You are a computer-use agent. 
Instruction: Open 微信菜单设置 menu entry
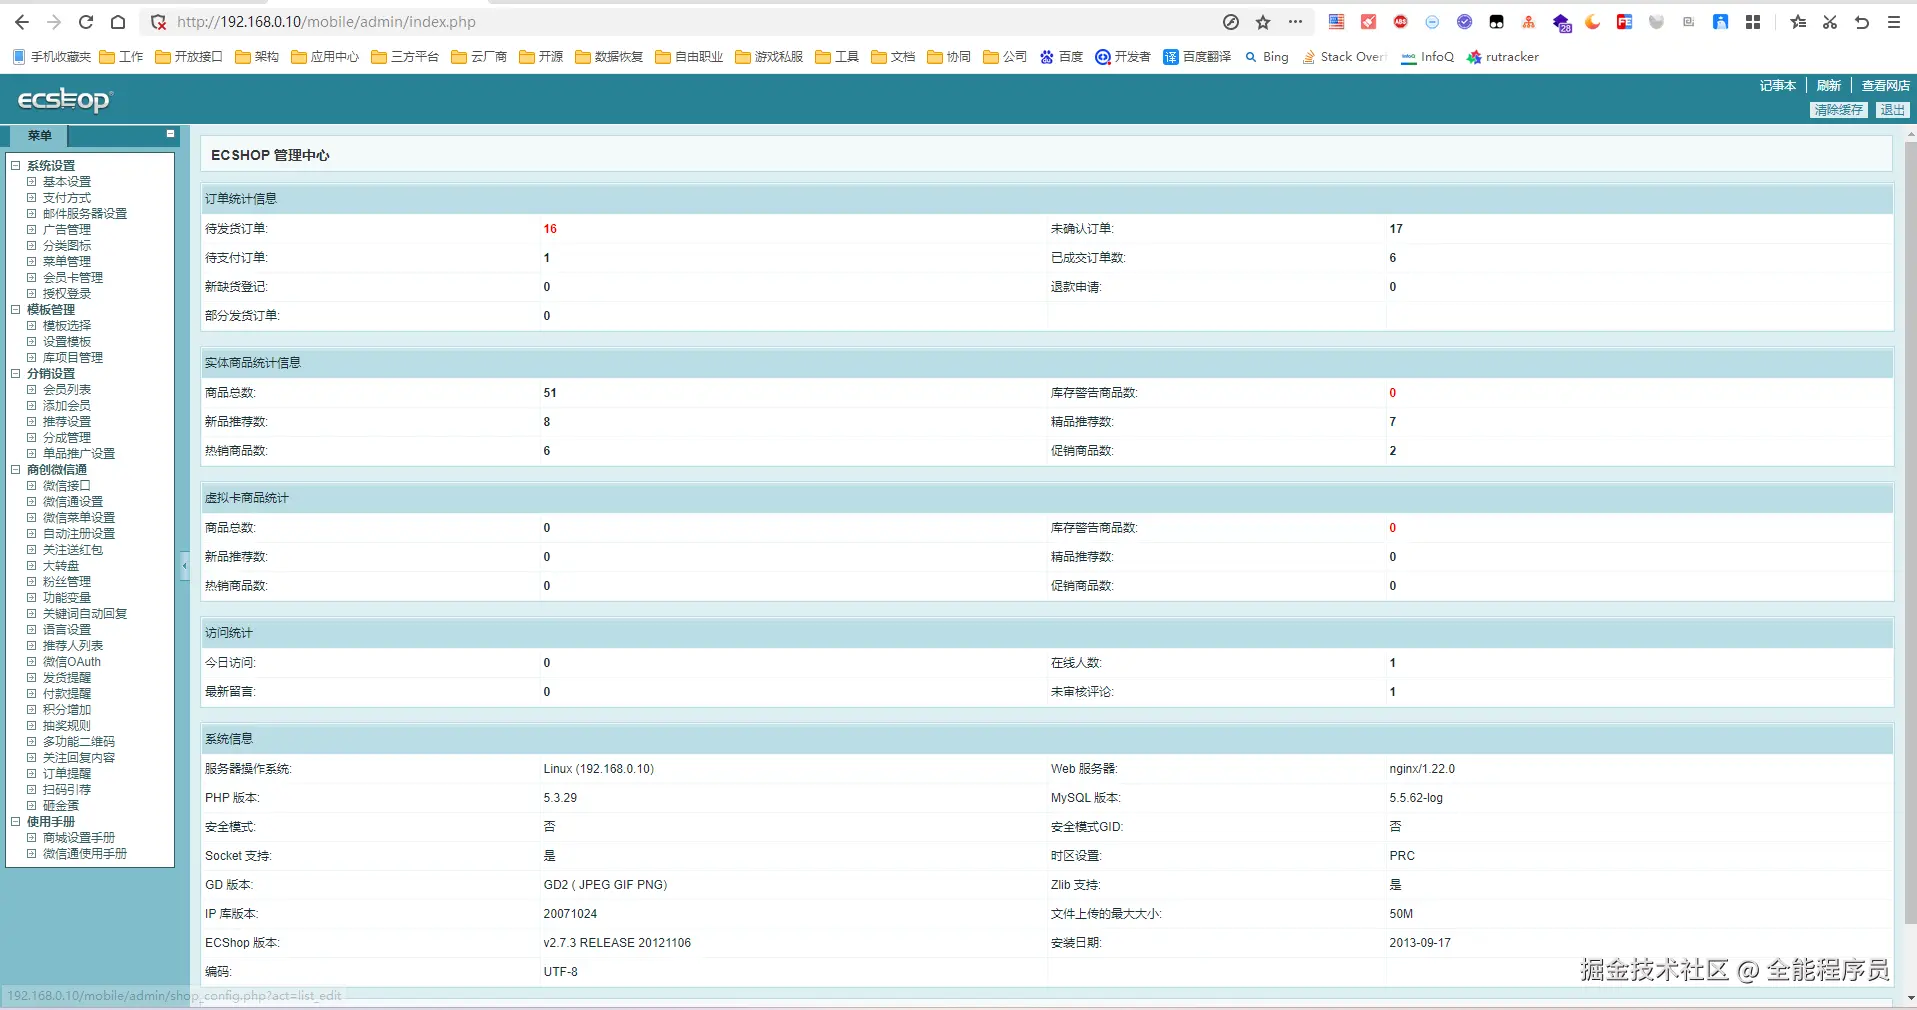(x=79, y=518)
